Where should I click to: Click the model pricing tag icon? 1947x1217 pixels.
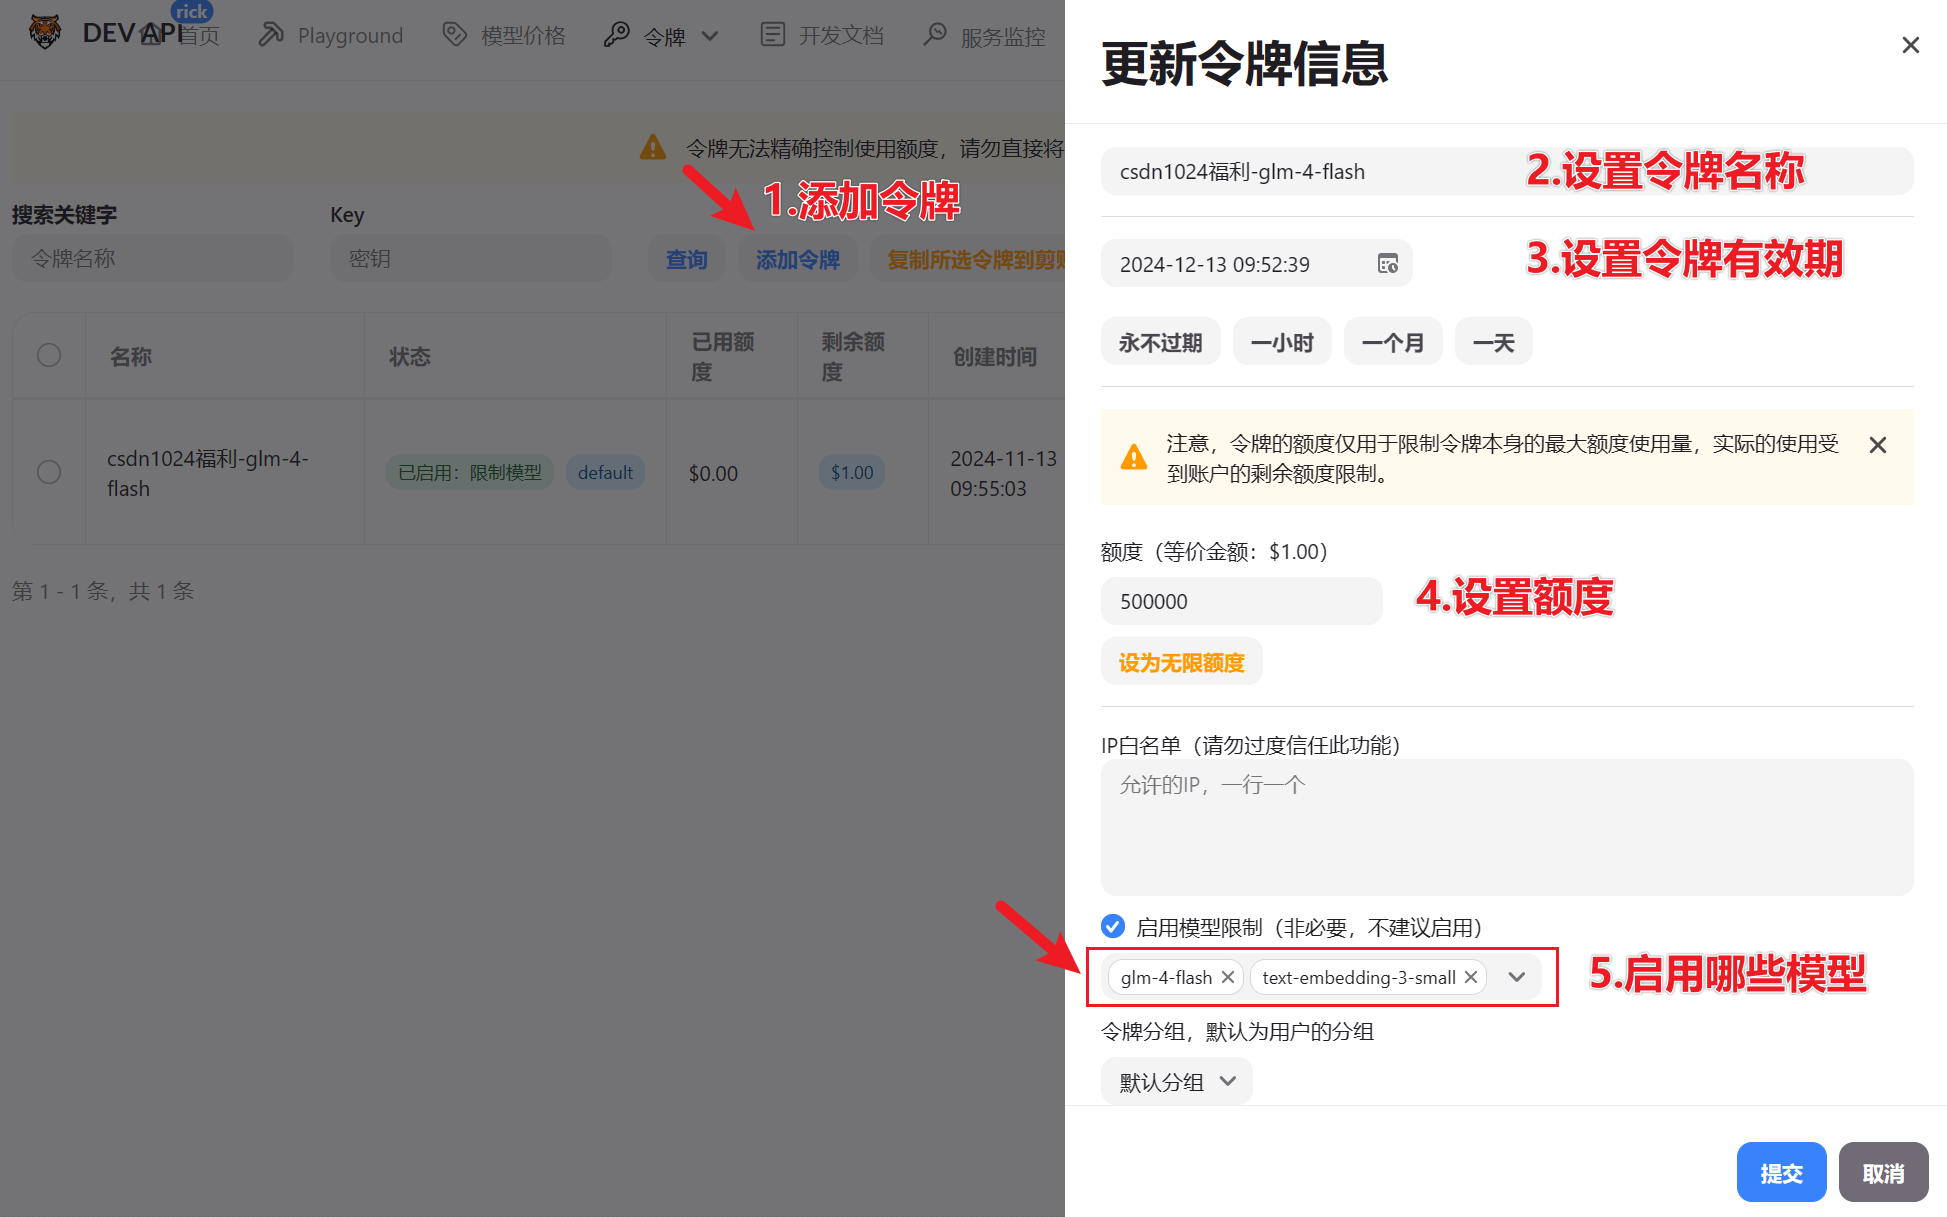(455, 35)
